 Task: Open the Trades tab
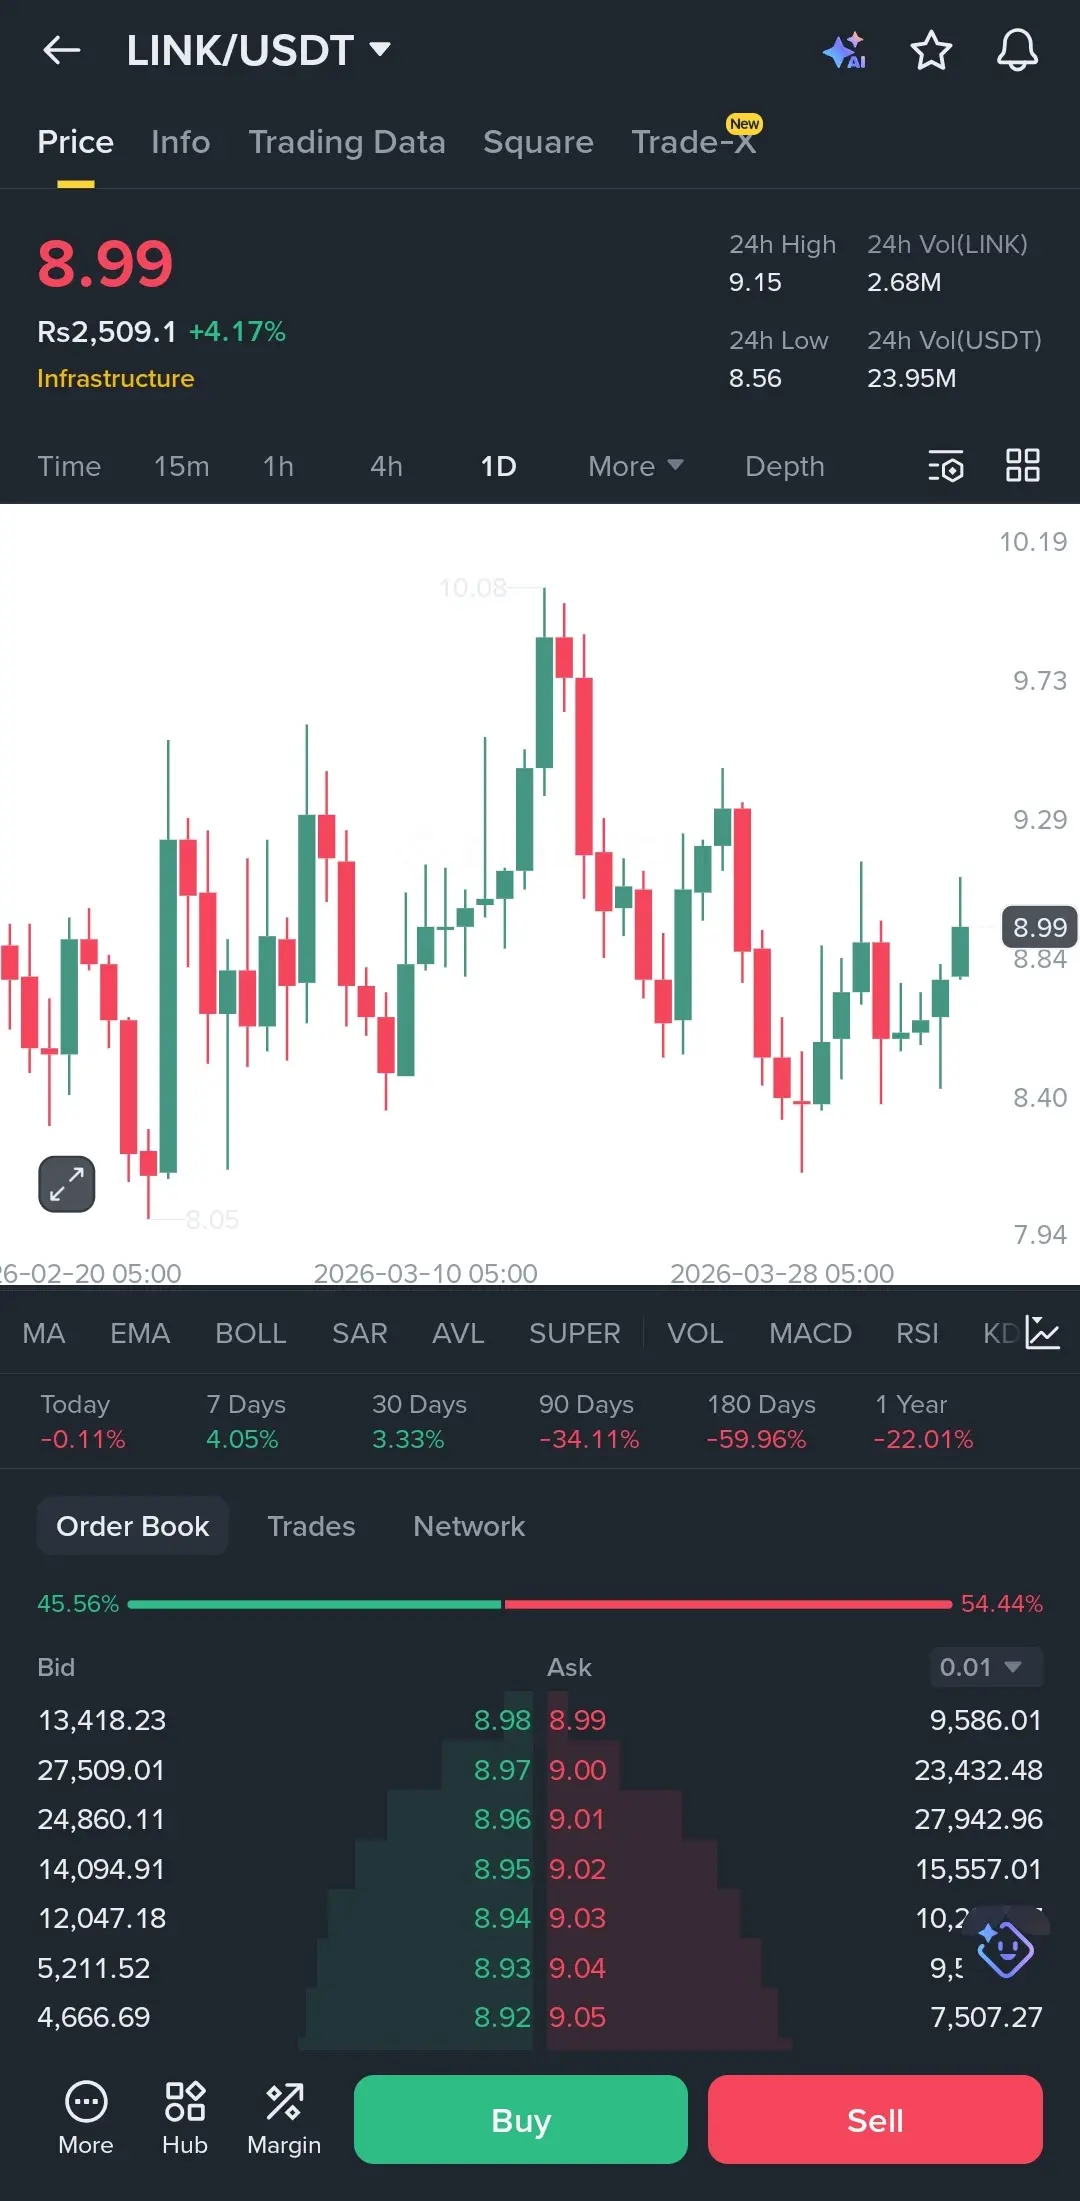pyautogui.click(x=311, y=1526)
